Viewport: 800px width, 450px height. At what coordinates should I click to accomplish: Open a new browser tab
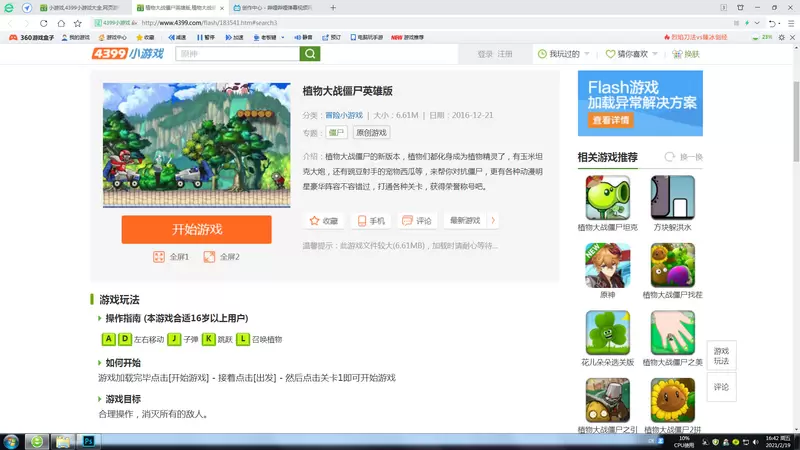[x=333, y=8]
